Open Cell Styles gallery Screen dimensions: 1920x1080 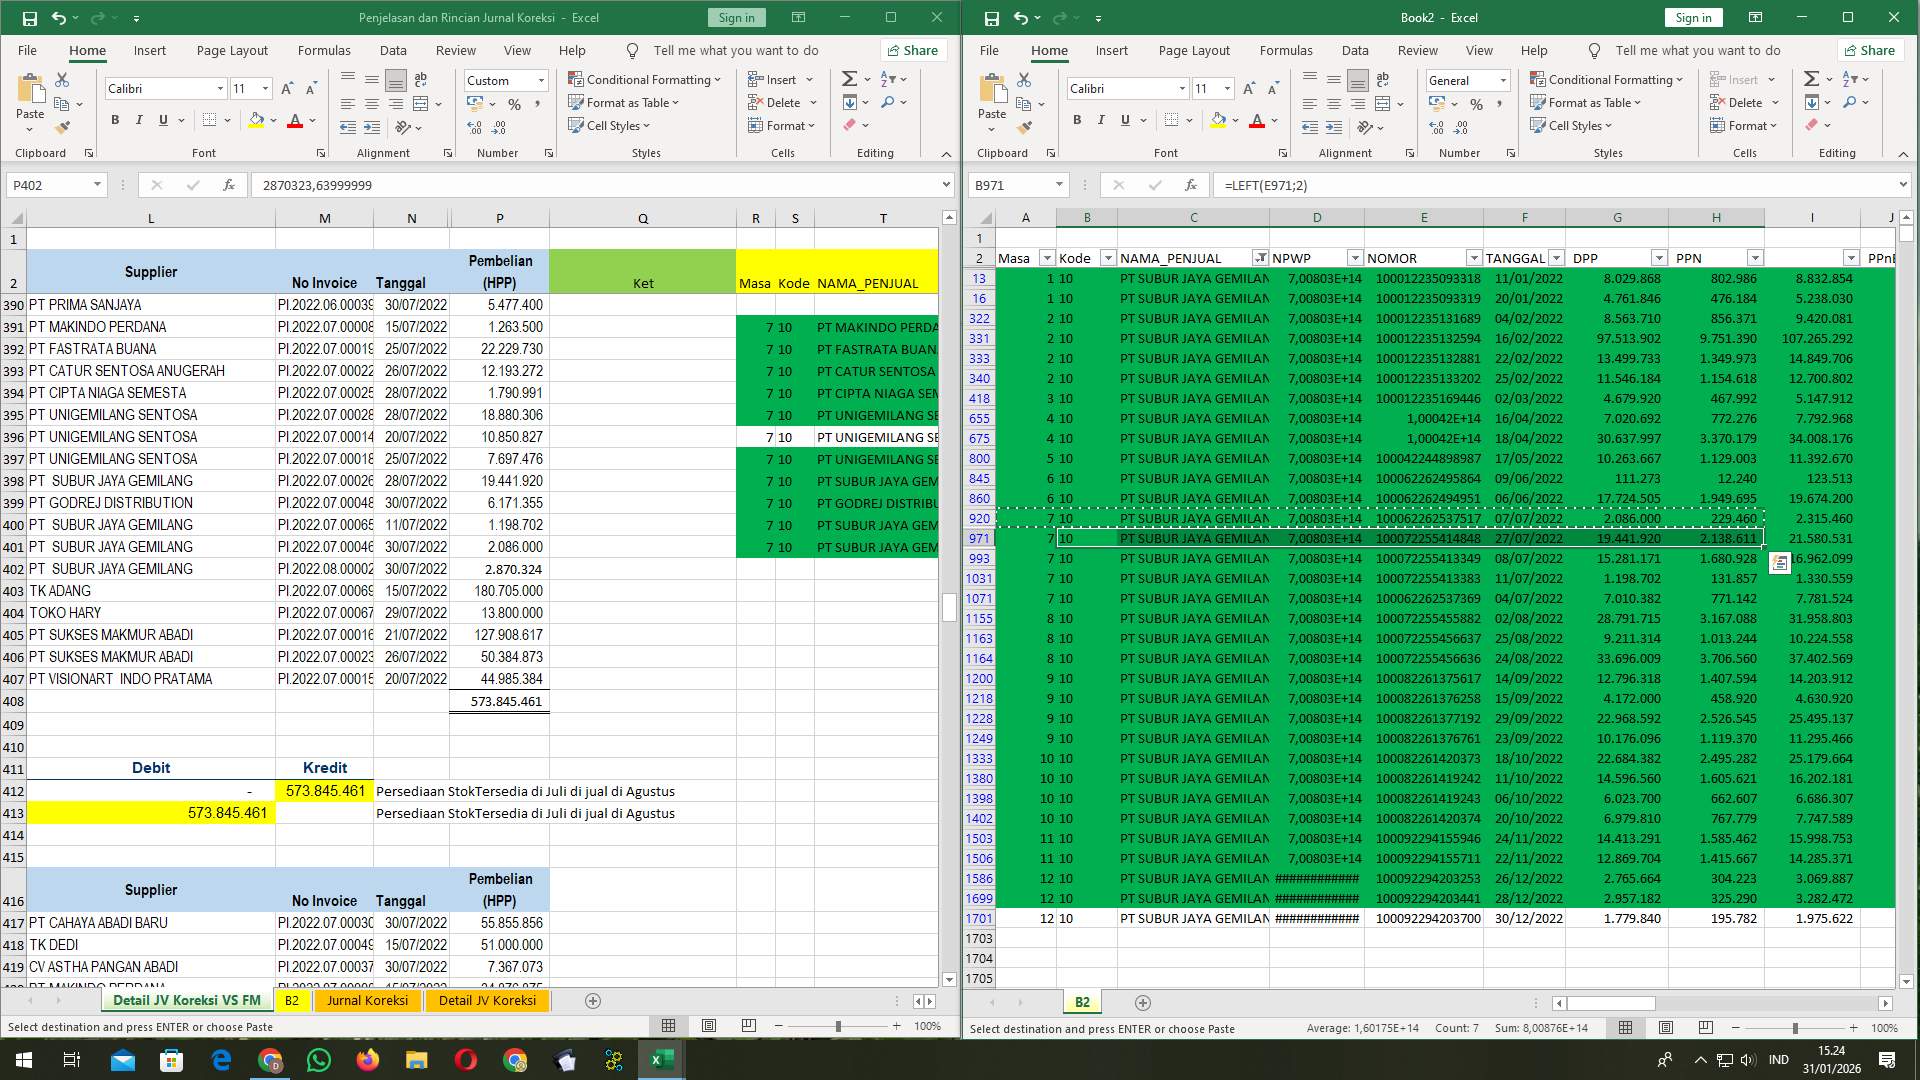tap(609, 125)
